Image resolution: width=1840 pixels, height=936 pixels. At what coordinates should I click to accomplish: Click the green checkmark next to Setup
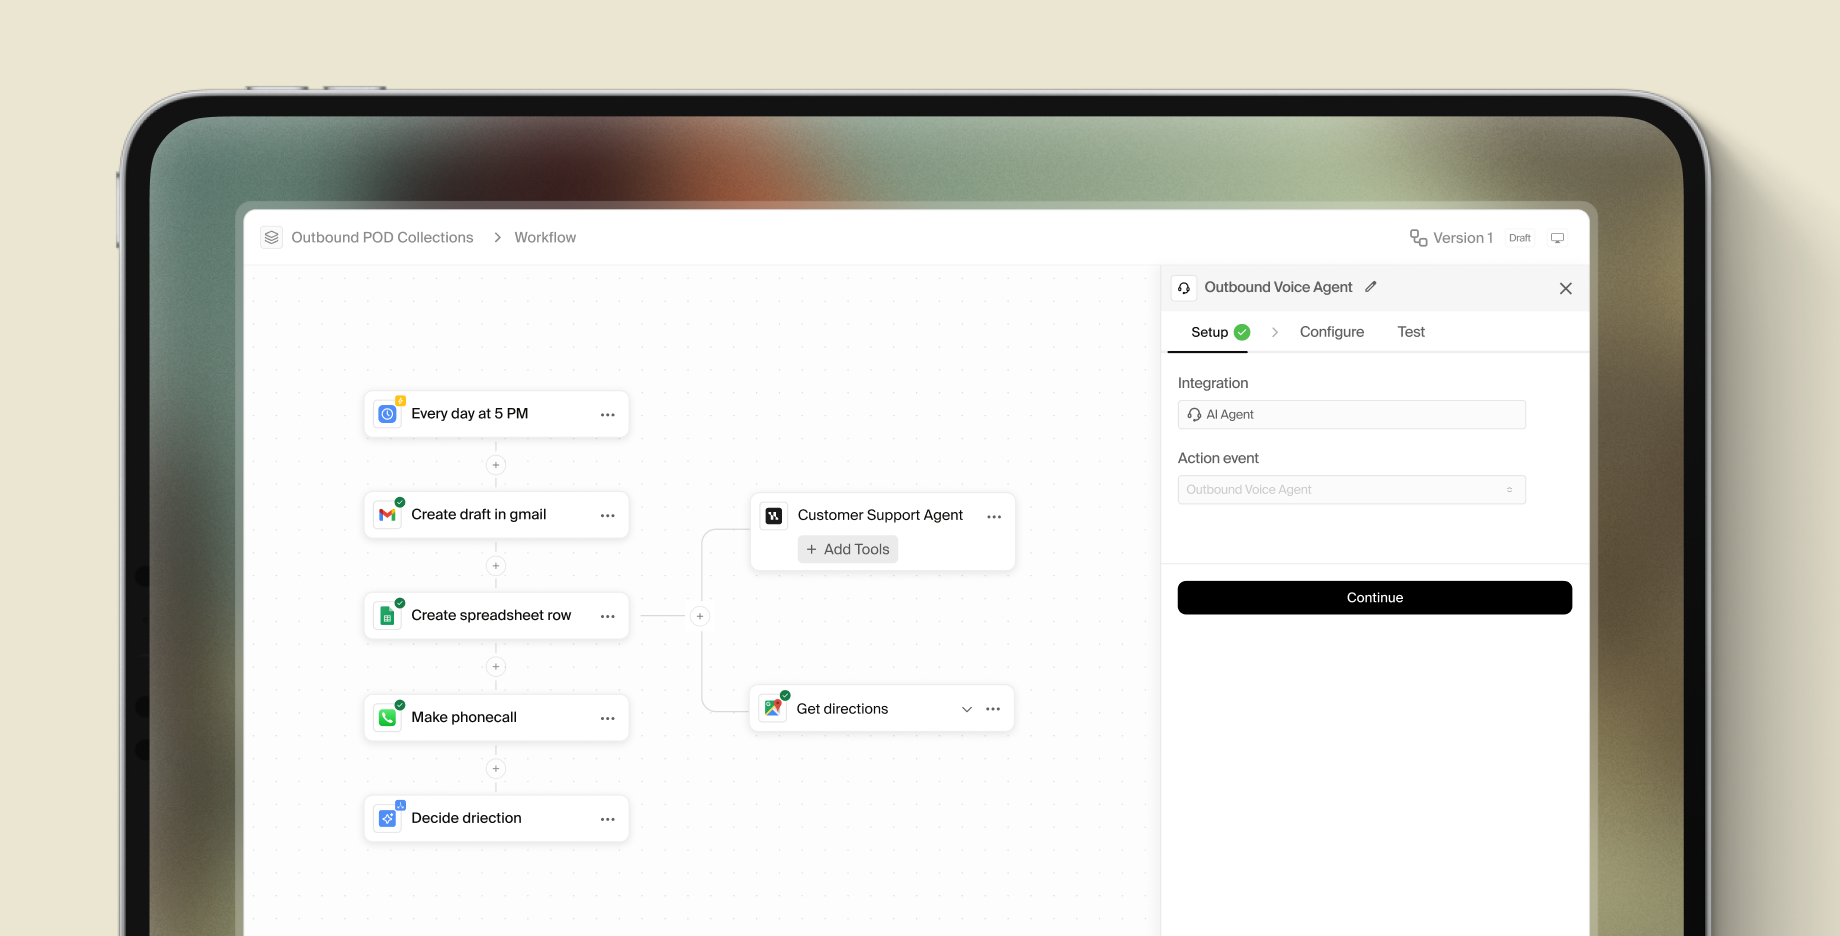(1241, 331)
